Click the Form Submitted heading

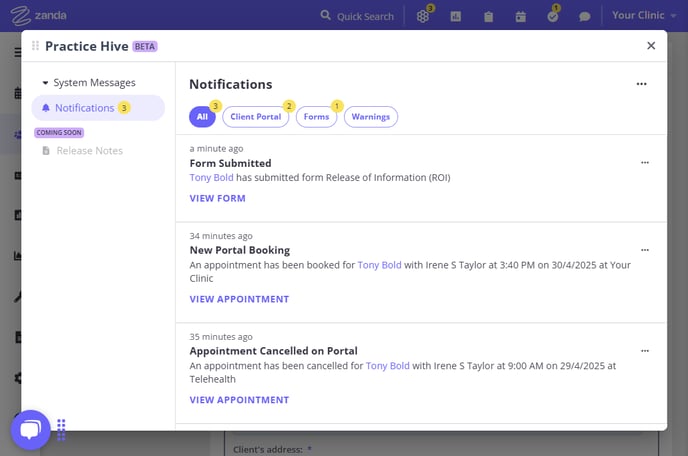point(230,163)
